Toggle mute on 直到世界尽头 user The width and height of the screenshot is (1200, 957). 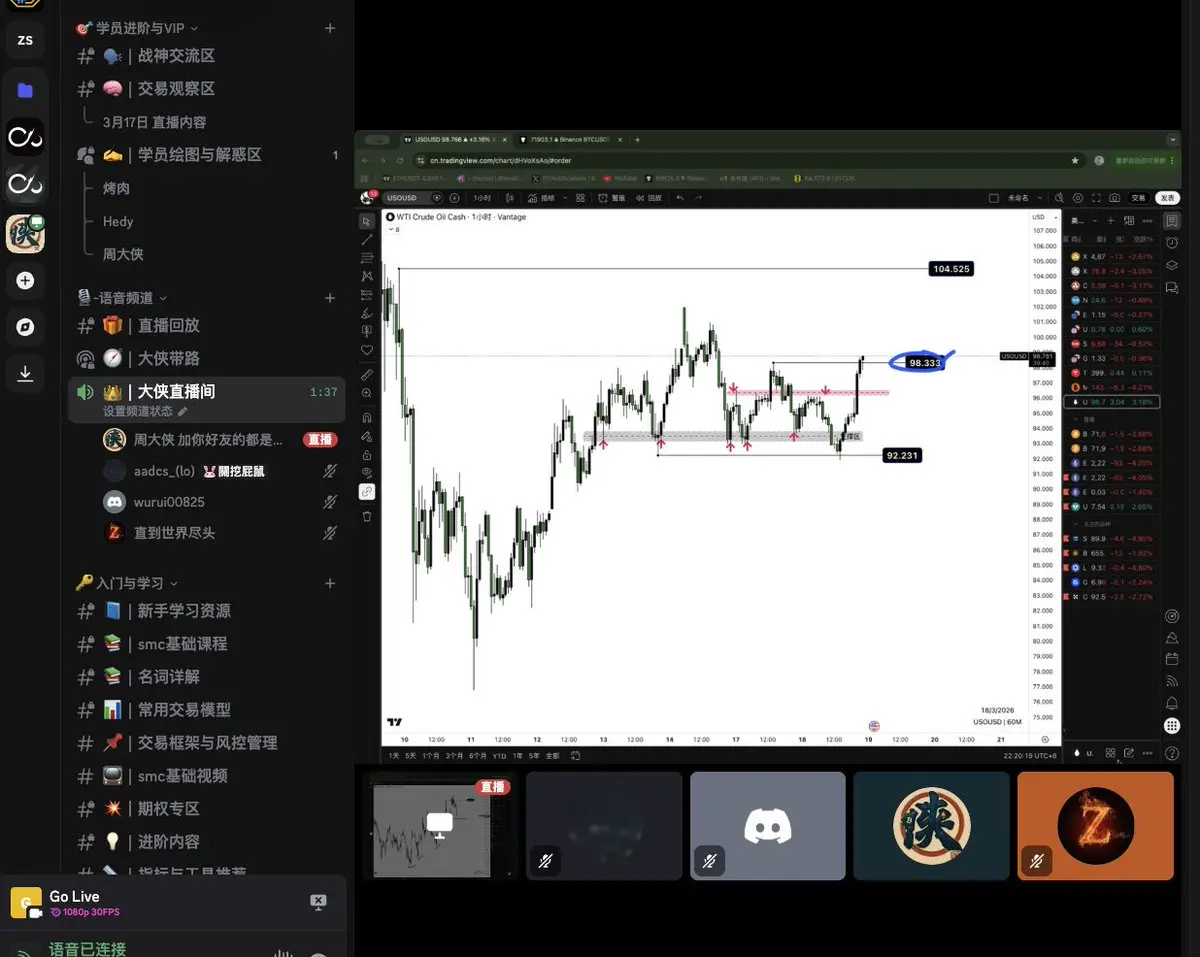(x=329, y=533)
